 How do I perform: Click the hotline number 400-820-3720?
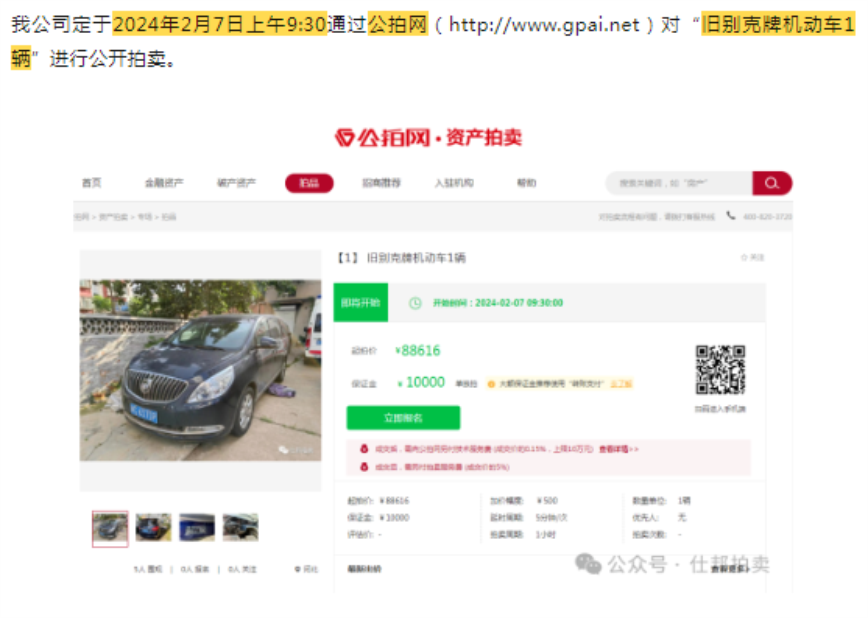(x=767, y=217)
